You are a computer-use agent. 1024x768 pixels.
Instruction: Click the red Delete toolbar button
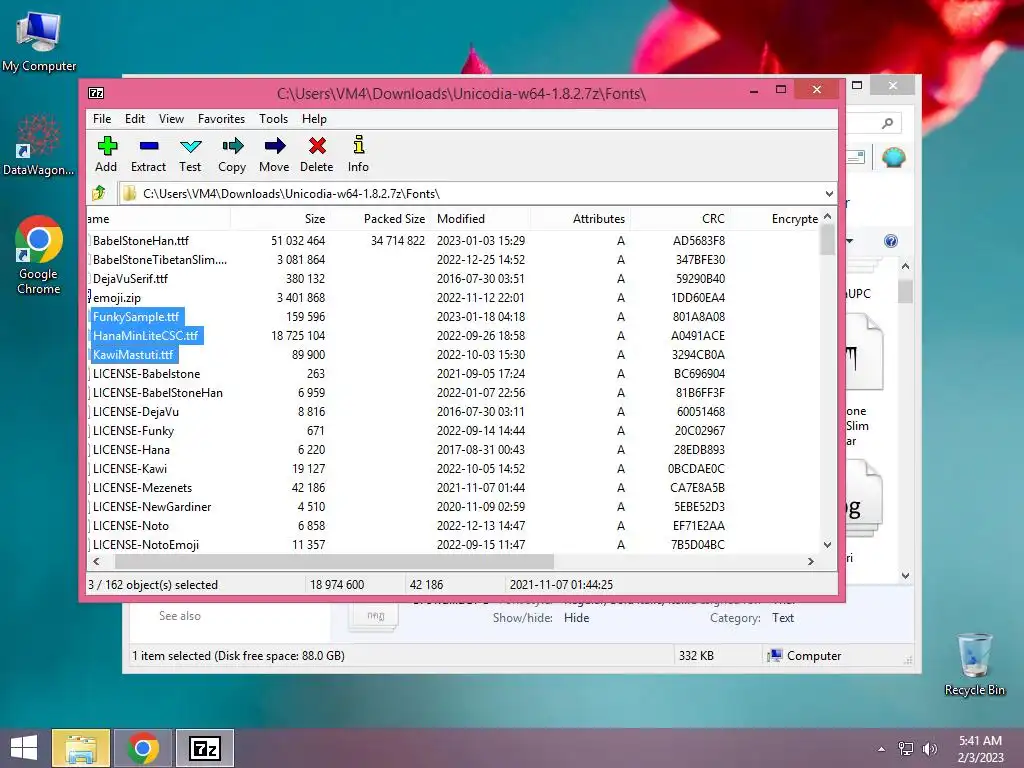click(317, 155)
